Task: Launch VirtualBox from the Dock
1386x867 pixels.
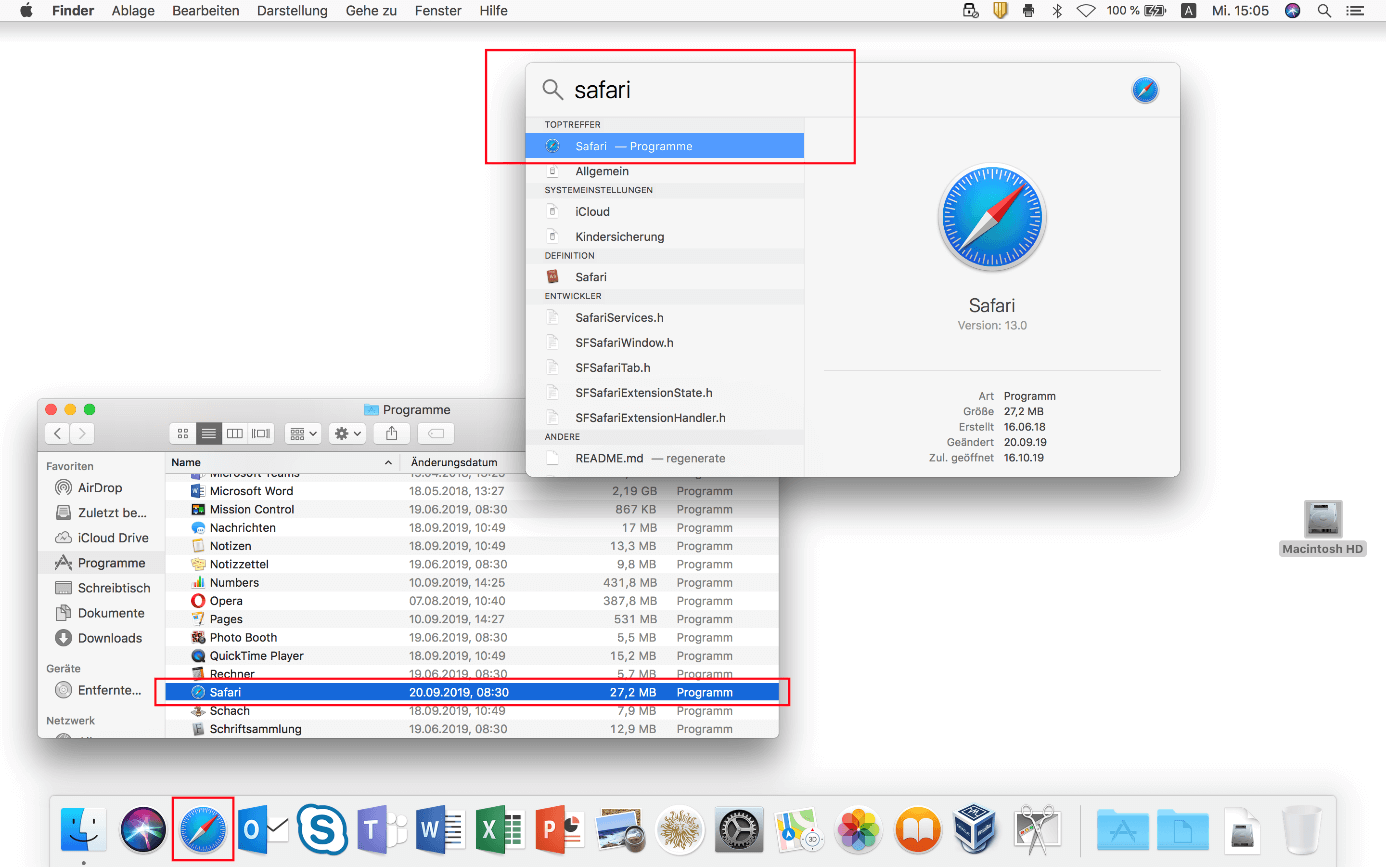Action: 977,829
